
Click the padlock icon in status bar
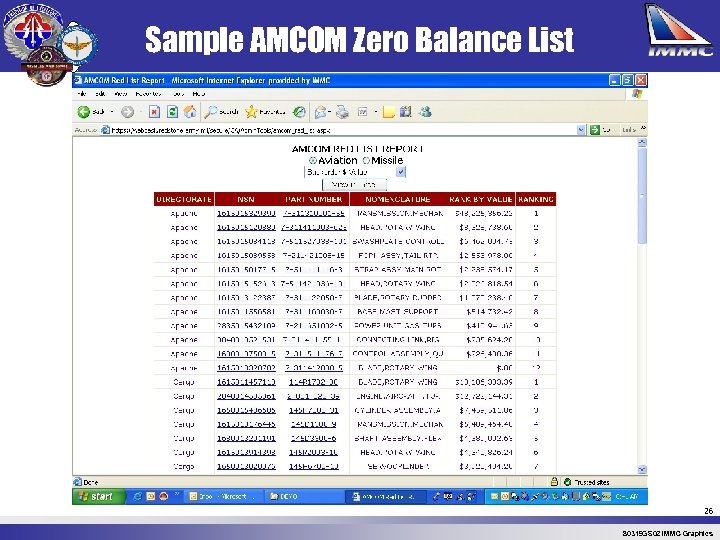[x=554, y=482]
